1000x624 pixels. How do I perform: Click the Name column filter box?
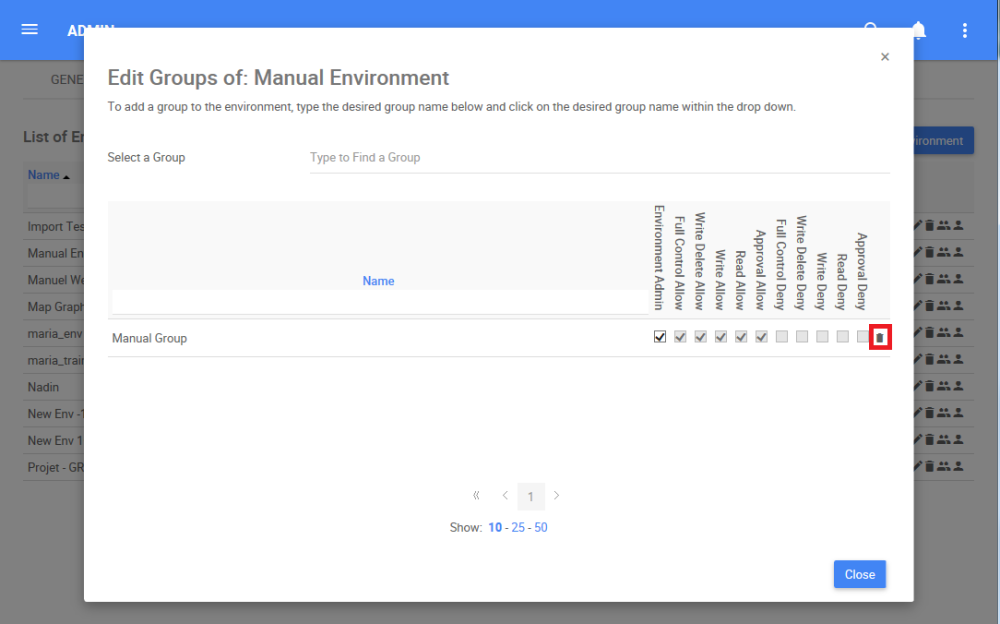click(x=379, y=301)
